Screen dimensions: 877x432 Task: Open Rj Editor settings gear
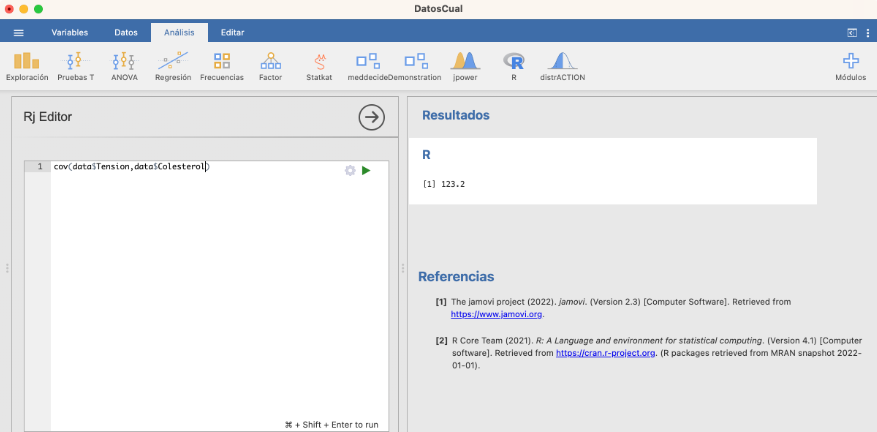click(x=350, y=171)
